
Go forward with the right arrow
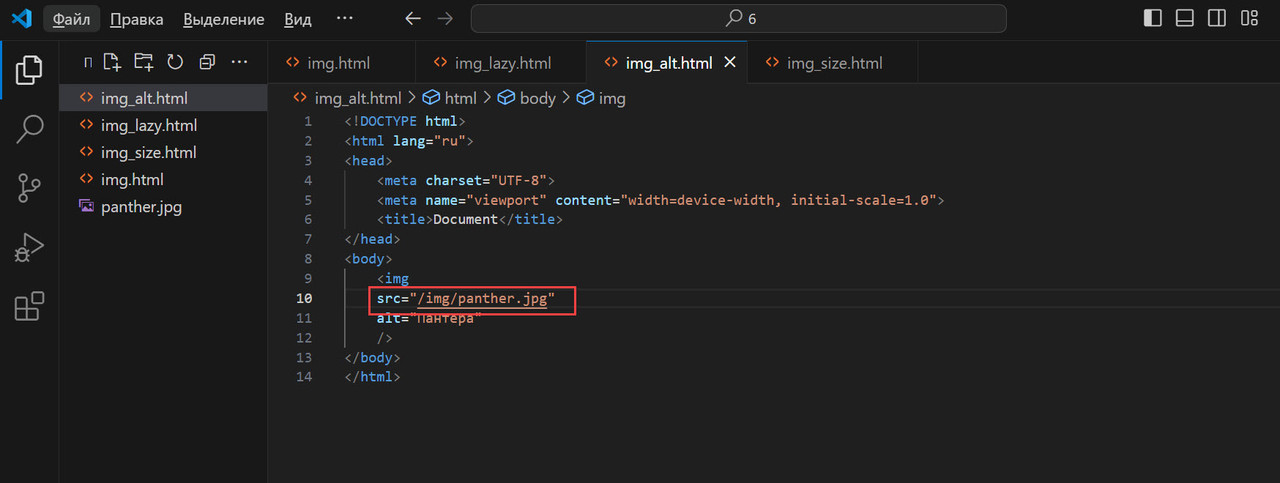pos(446,18)
